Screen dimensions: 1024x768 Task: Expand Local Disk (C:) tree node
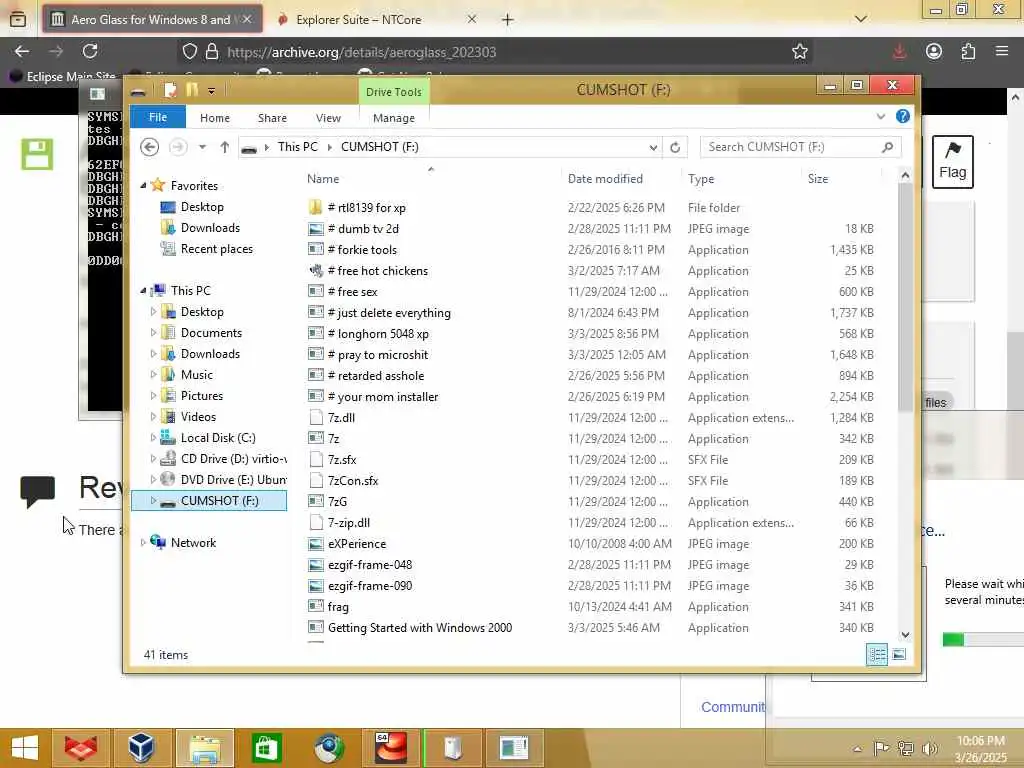point(153,438)
